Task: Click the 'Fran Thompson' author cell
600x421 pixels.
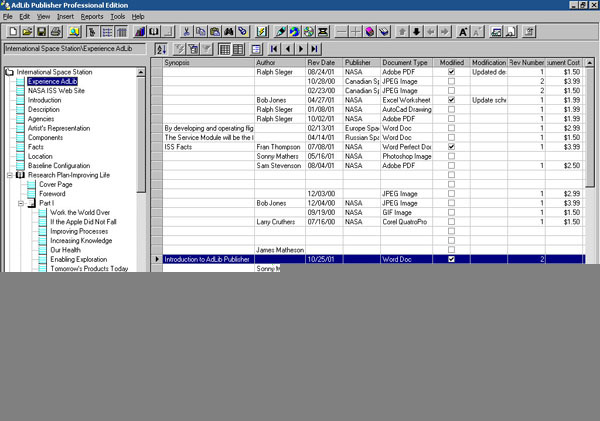Action: click(278, 147)
